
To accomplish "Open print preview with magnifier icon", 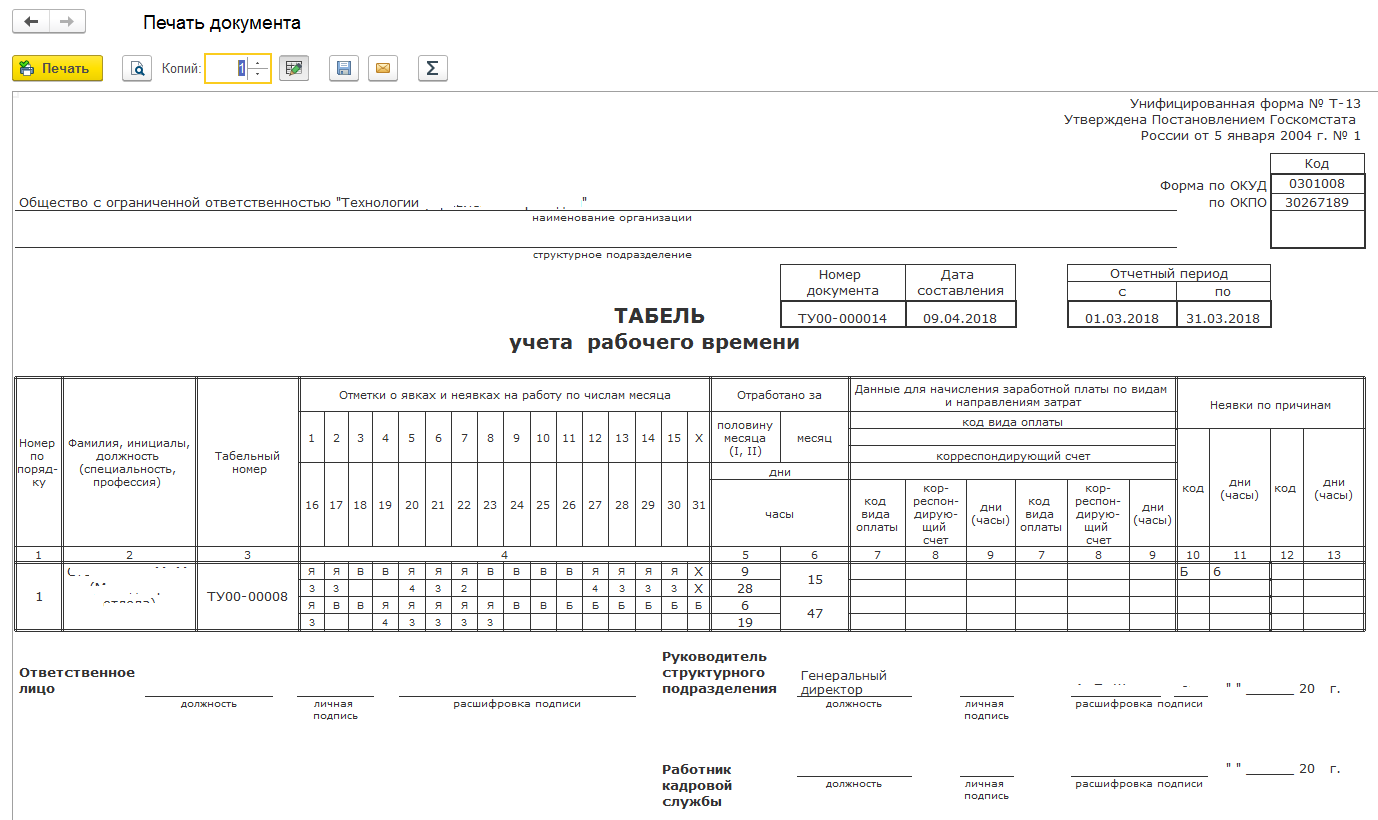I will 137,68.
